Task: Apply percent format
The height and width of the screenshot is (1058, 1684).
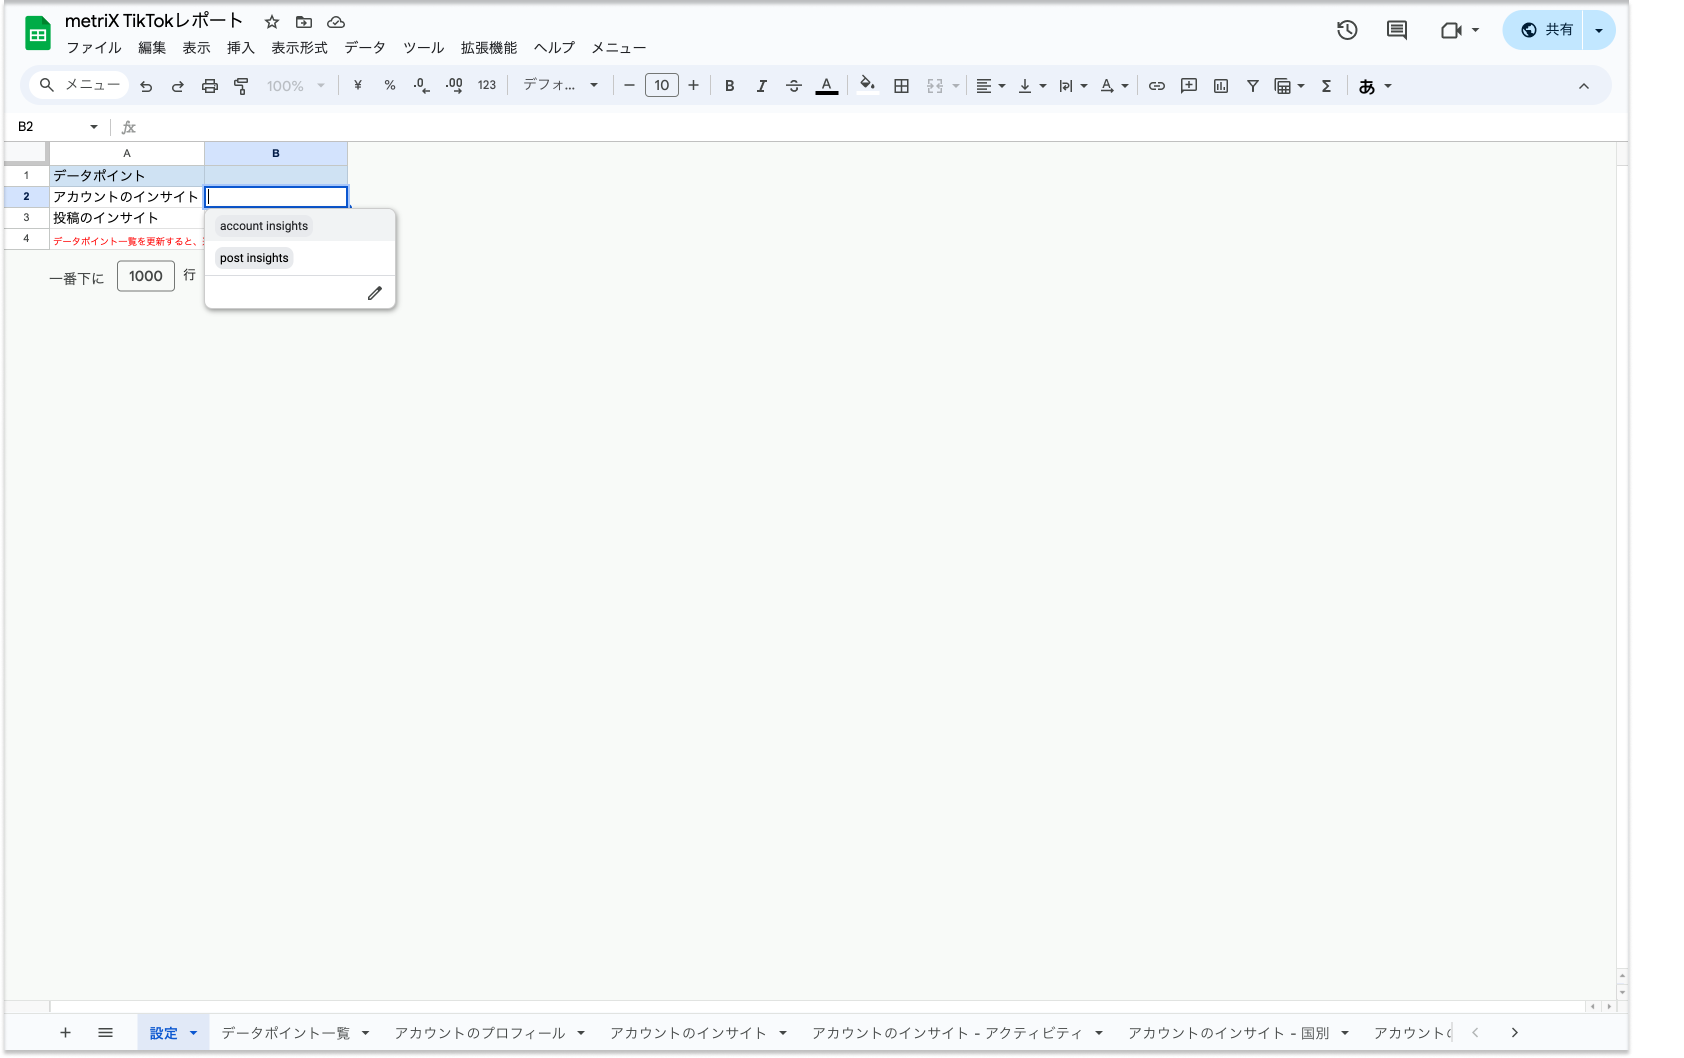Action: (x=390, y=86)
